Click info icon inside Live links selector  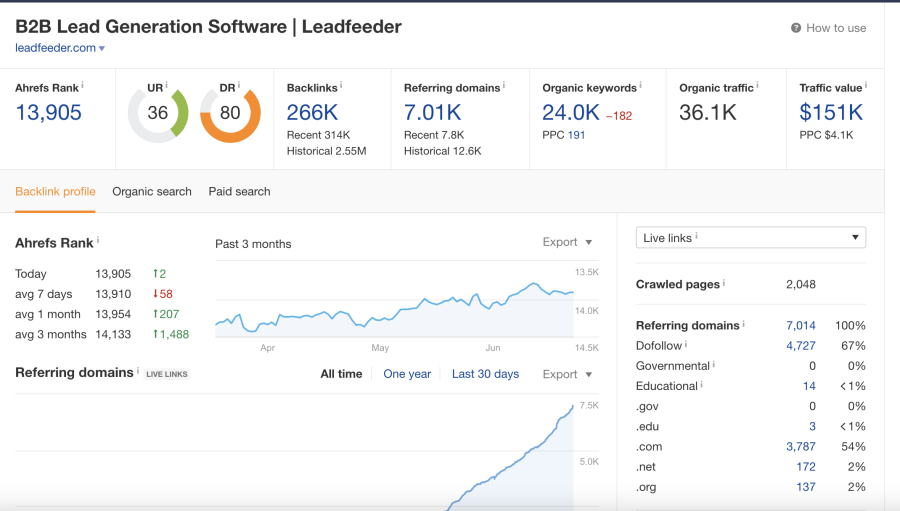697,235
